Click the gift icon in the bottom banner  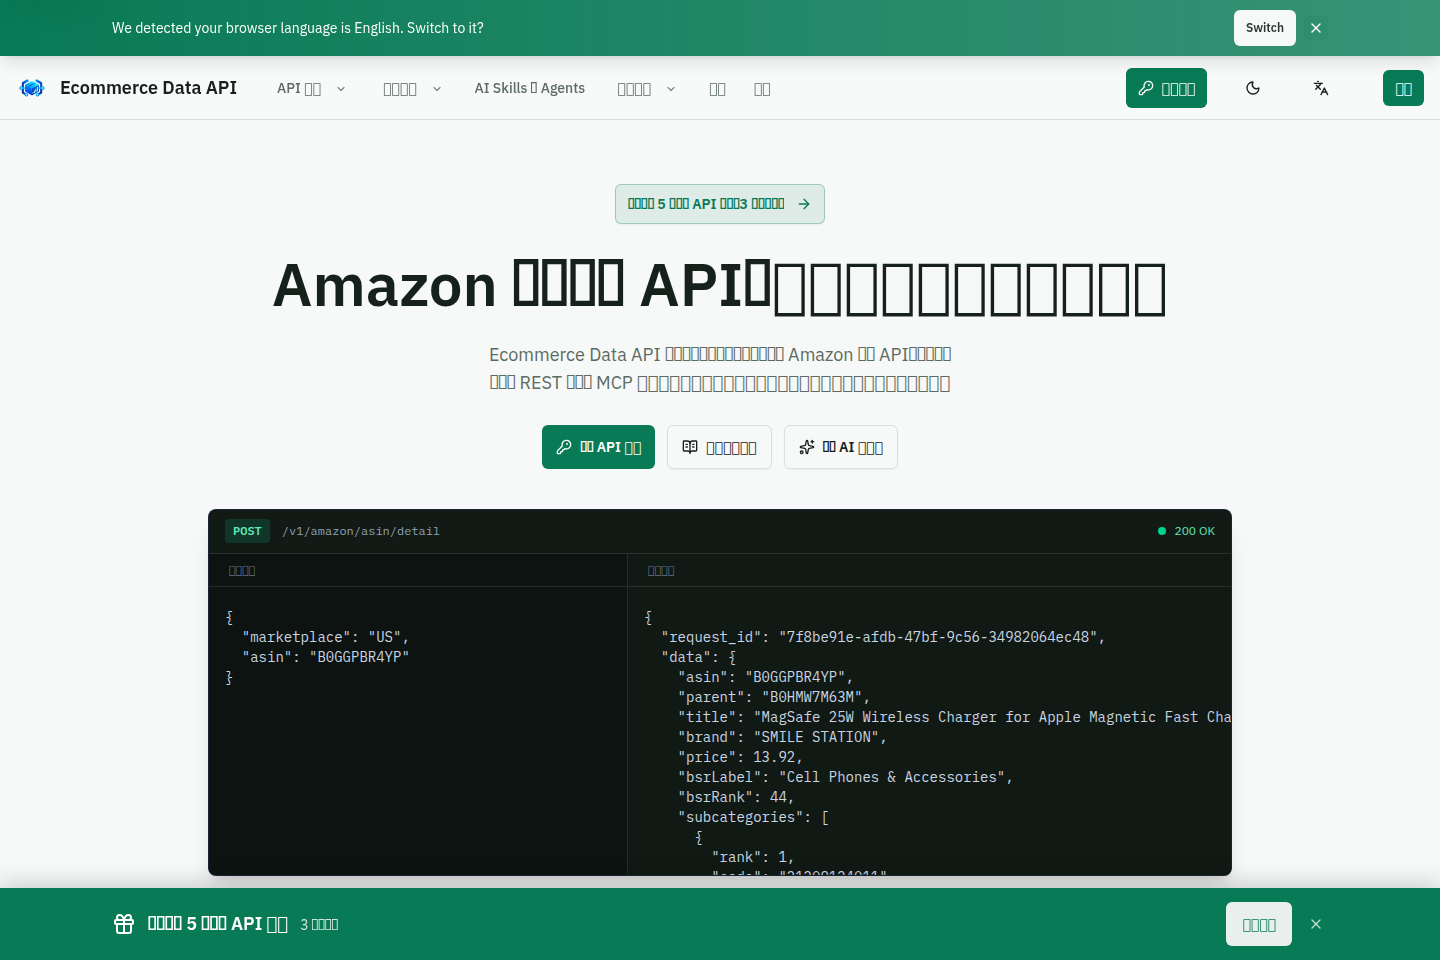point(124,924)
